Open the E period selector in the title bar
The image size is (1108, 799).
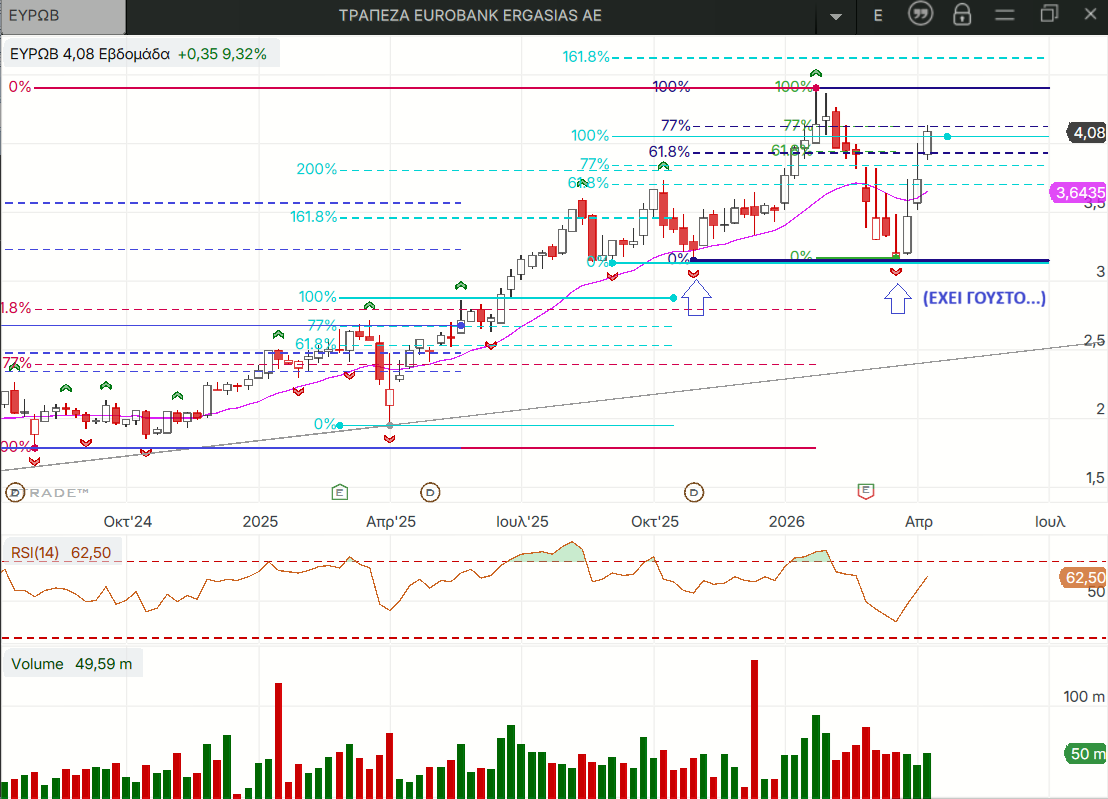pyautogui.click(x=878, y=15)
